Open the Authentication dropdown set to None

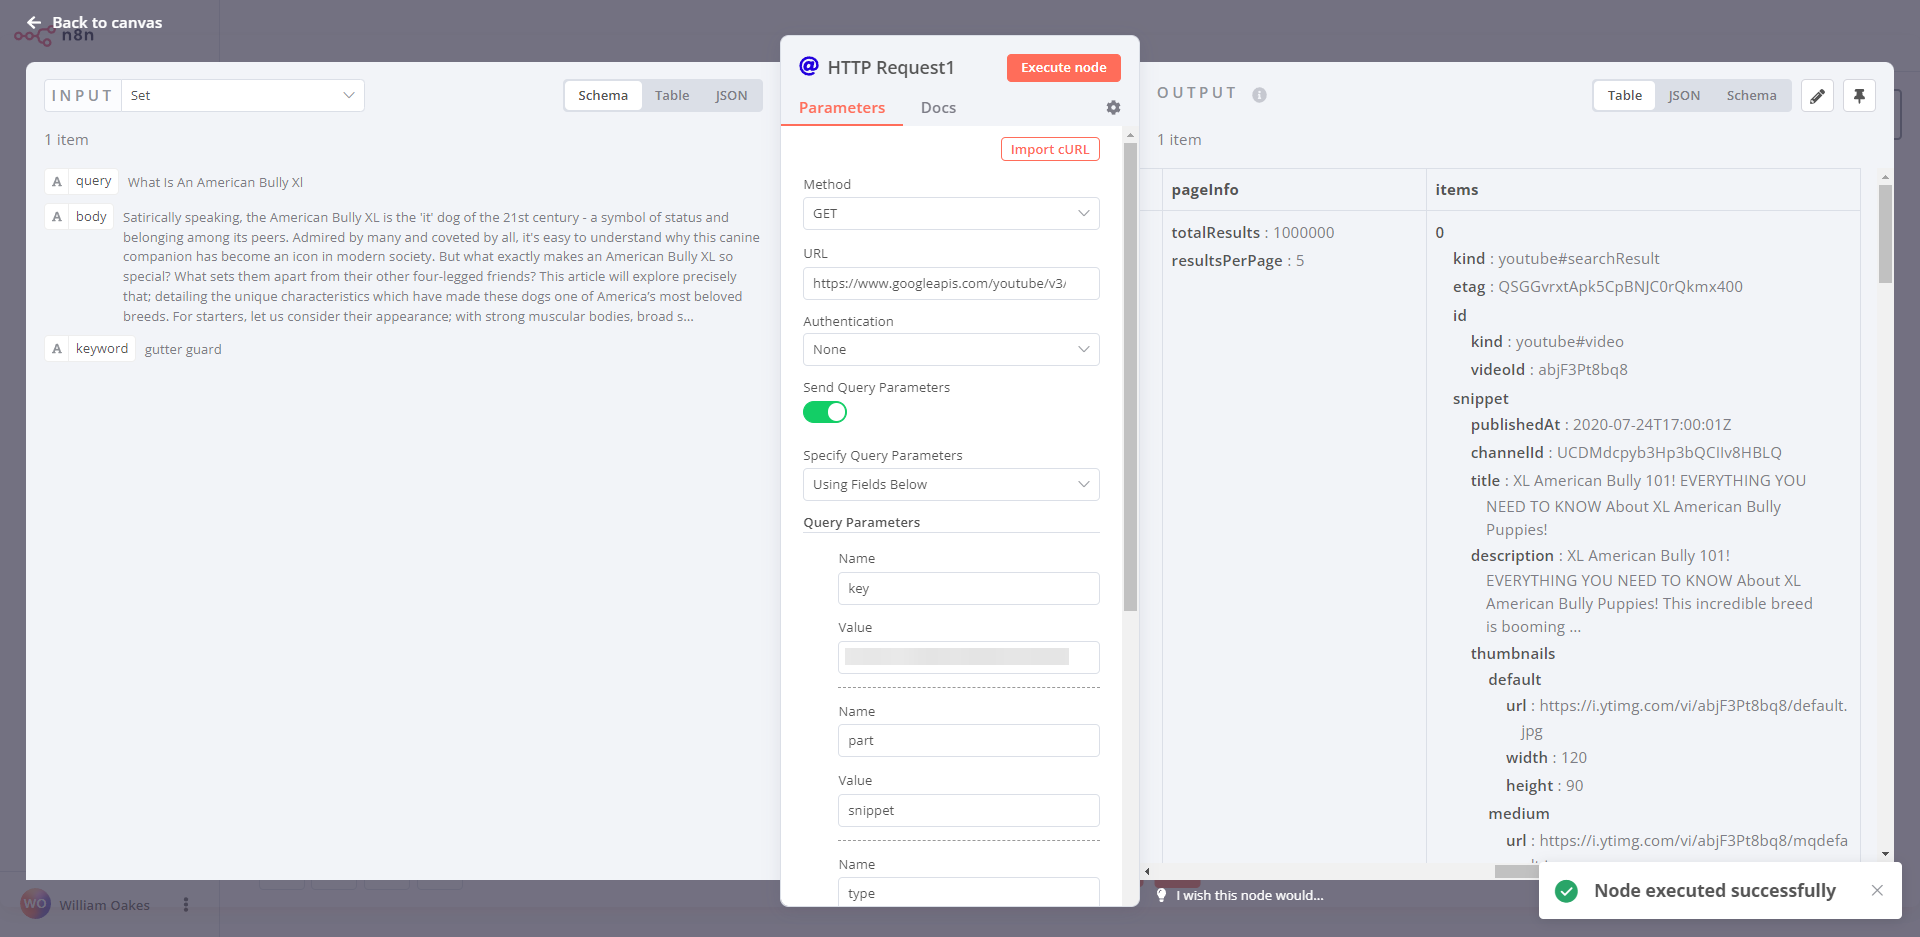click(x=950, y=349)
